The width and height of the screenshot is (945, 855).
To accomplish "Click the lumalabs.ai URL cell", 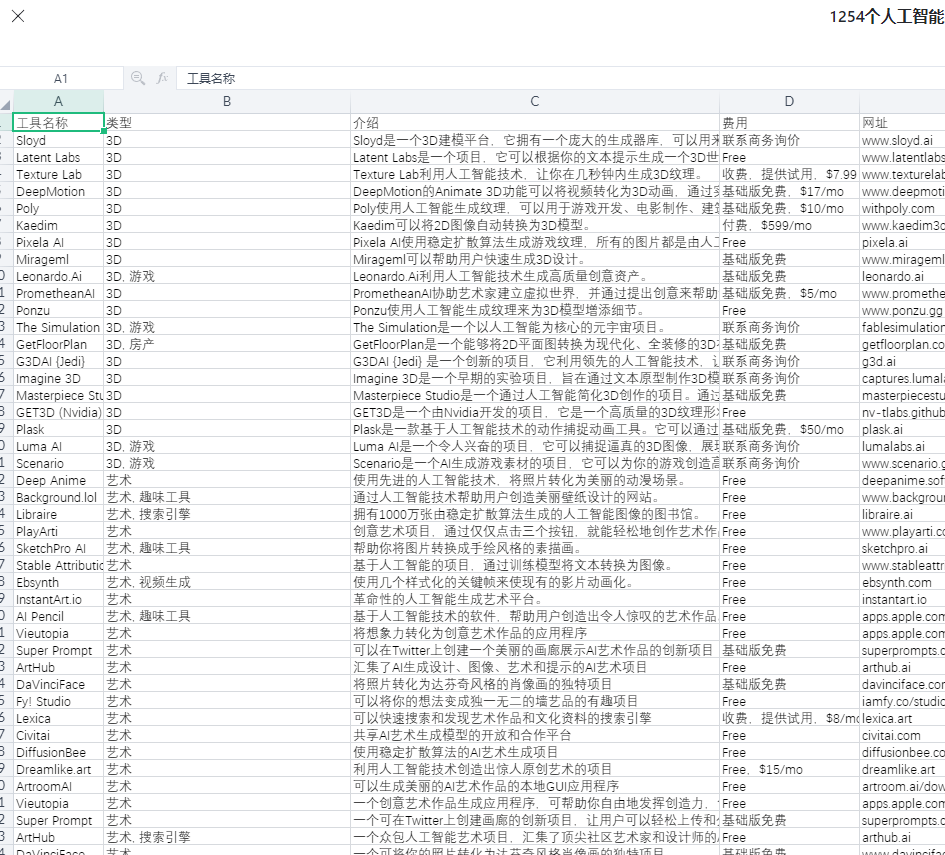I will pos(902,446).
